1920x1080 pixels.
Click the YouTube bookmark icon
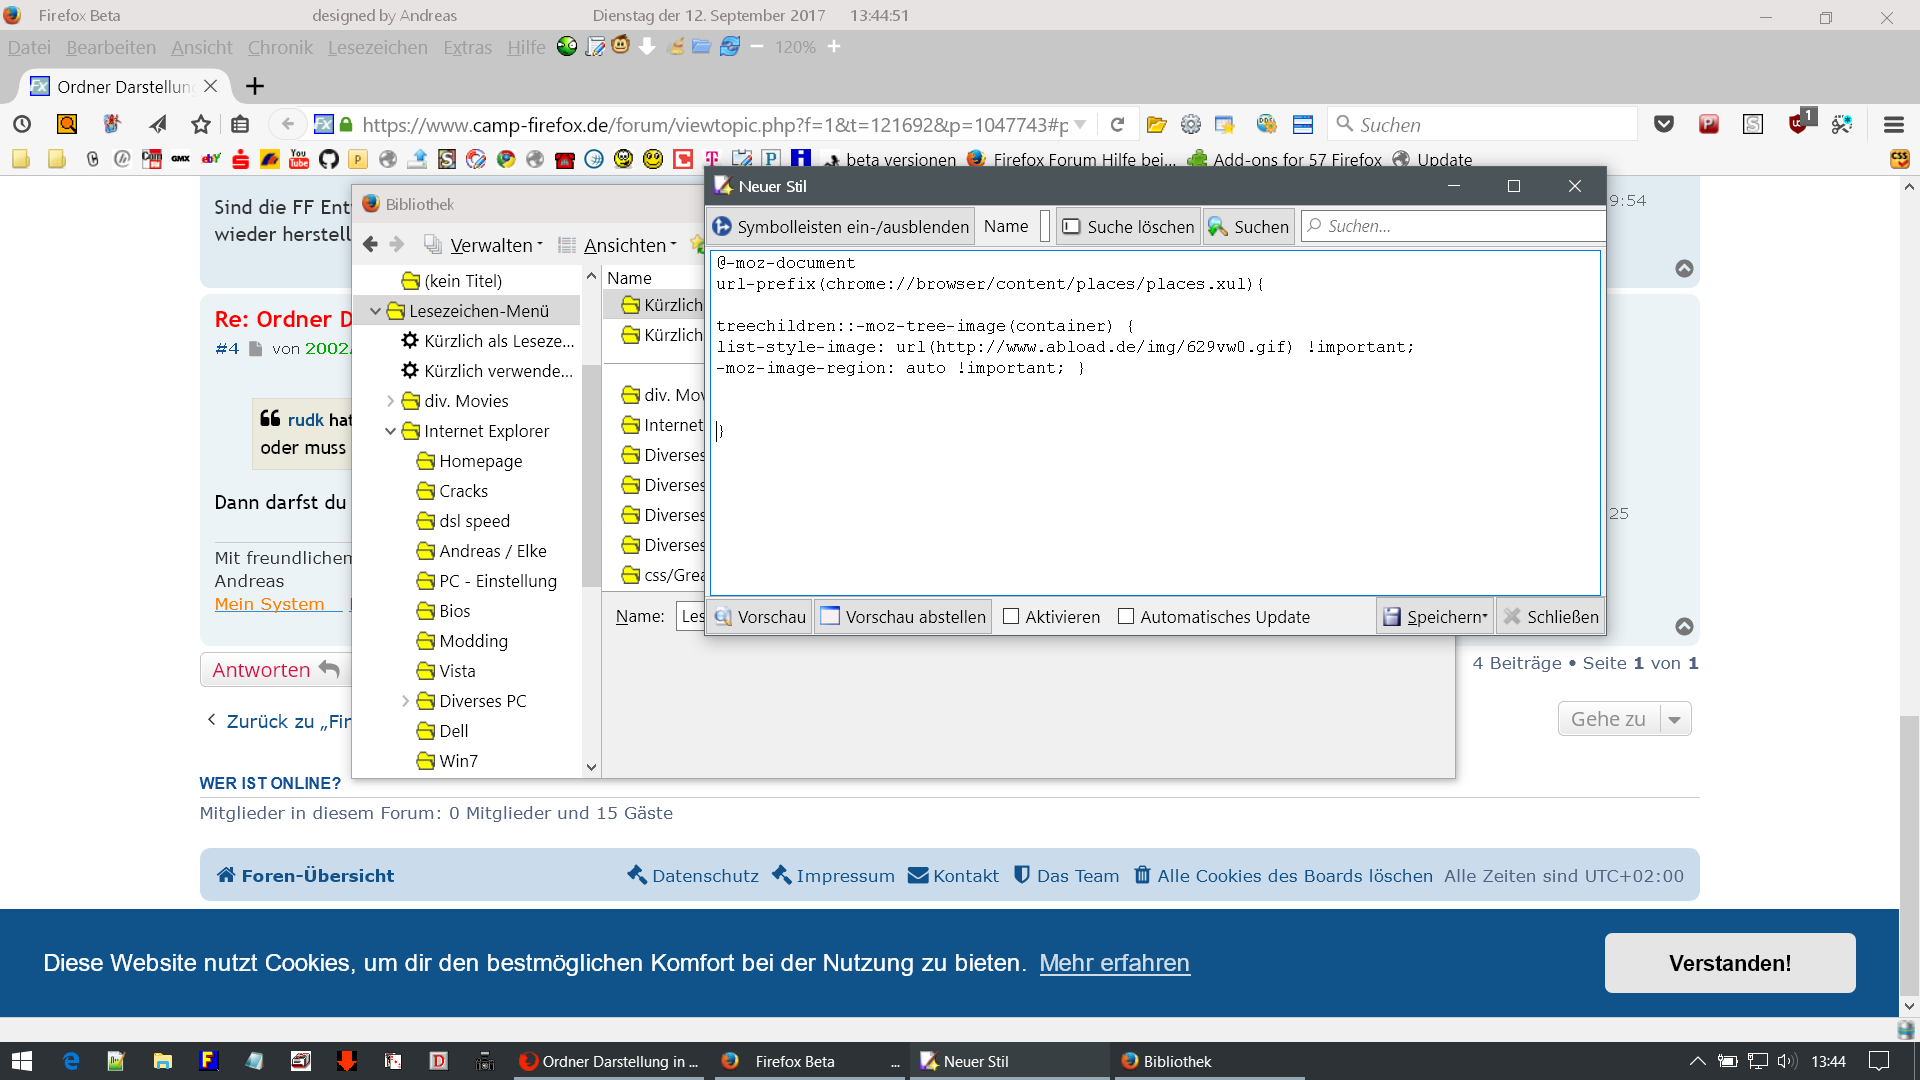299,159
